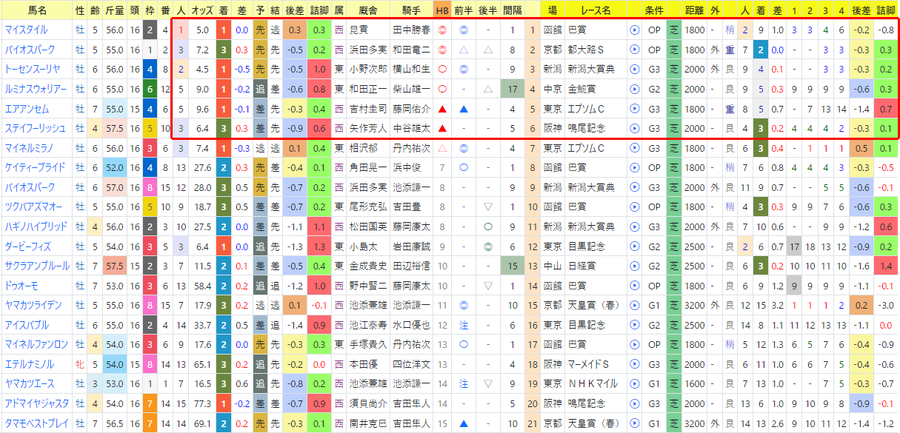Open horse link サクラアンプルール
900x433 pixels.
pyautogui.click(x=37, y=266)
